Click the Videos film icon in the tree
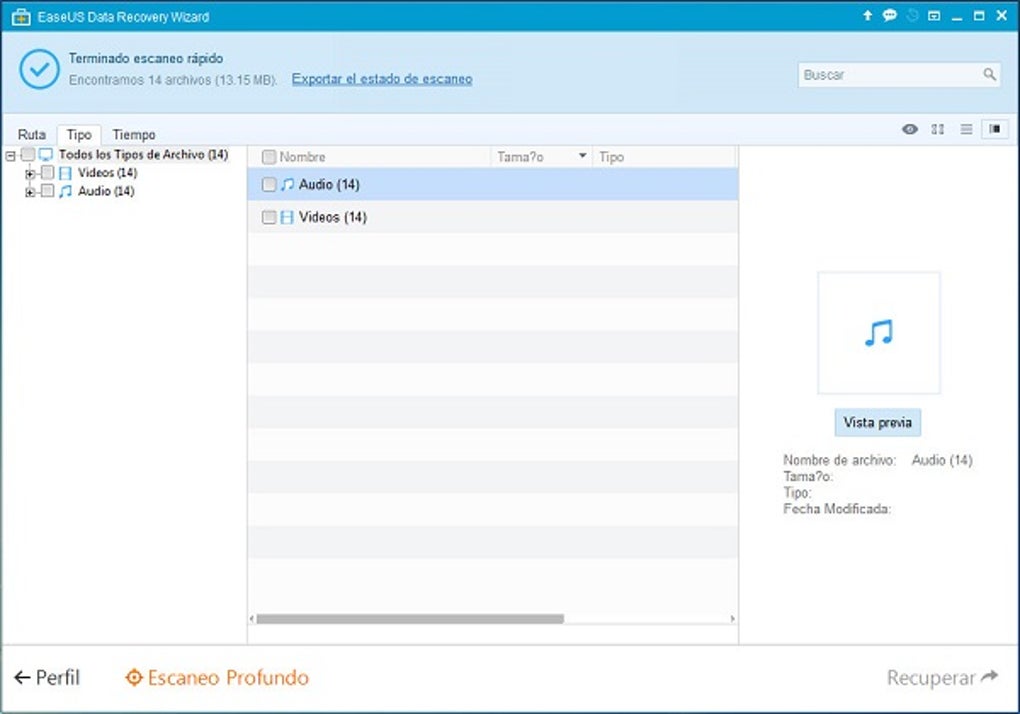The image size is (1020, 714). pyautogui.click(x=65, y=173)
